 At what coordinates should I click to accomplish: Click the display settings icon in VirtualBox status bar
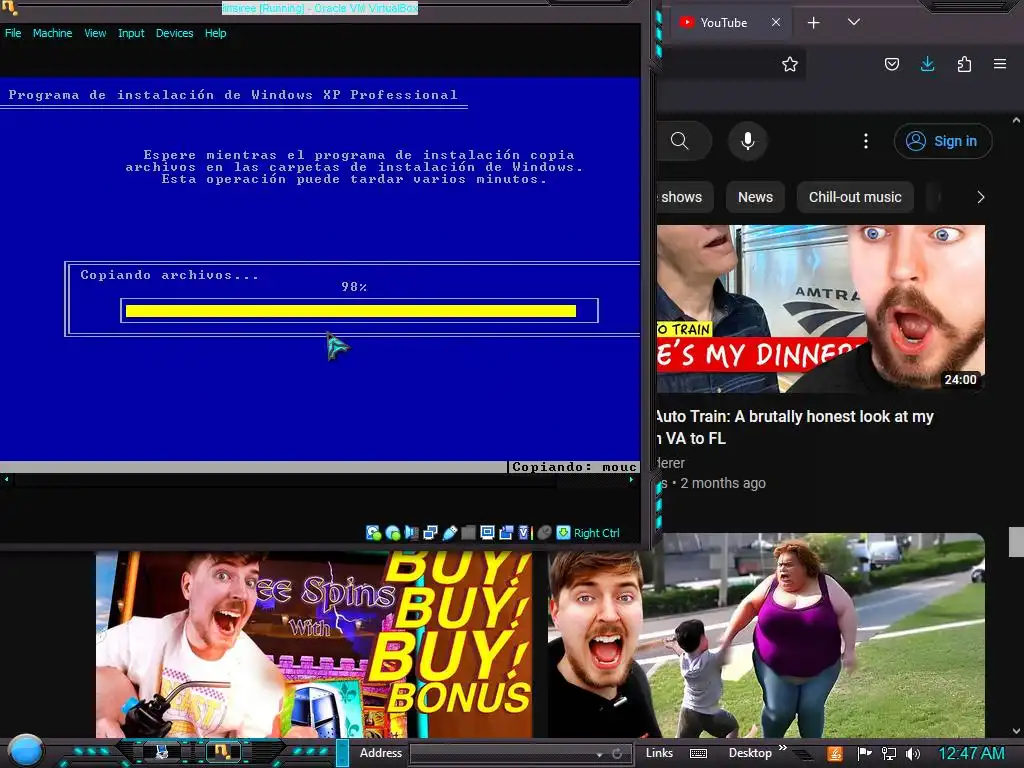(487, 533)
